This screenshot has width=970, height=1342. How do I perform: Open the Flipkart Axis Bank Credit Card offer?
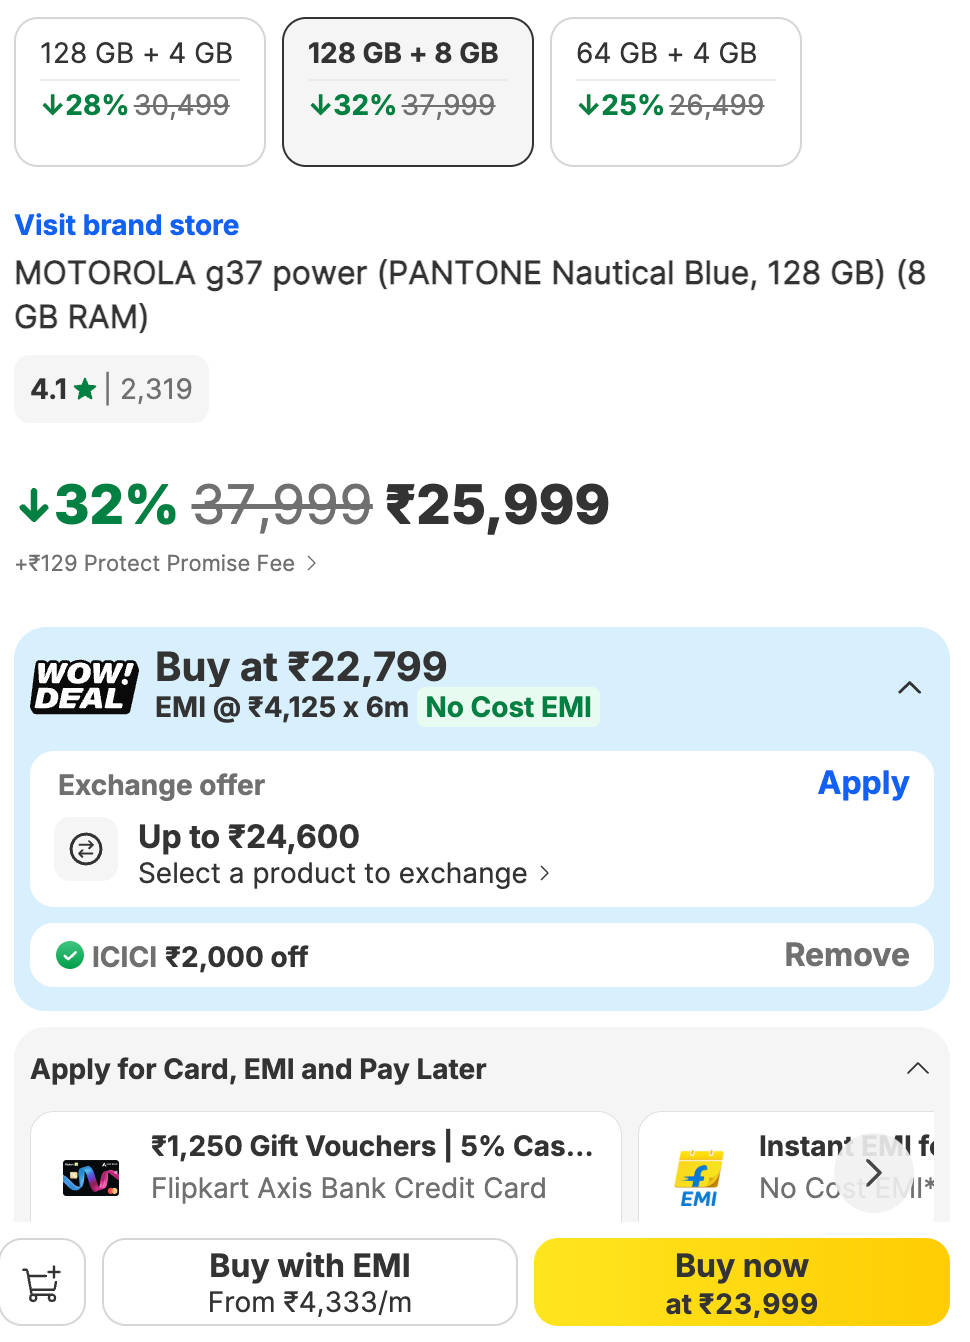[326, 1167]
